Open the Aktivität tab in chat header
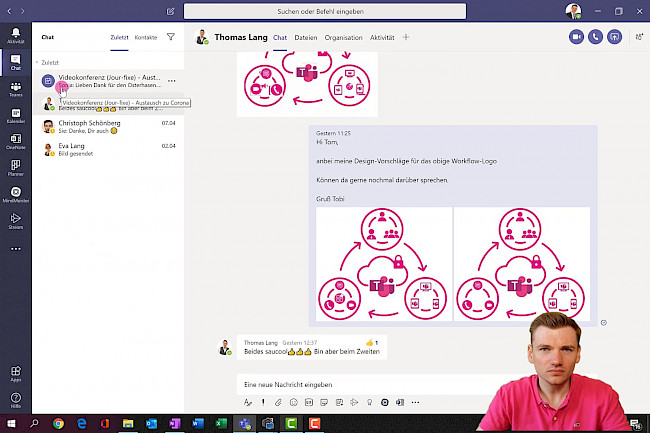650x433 pixels. point(382,37)
